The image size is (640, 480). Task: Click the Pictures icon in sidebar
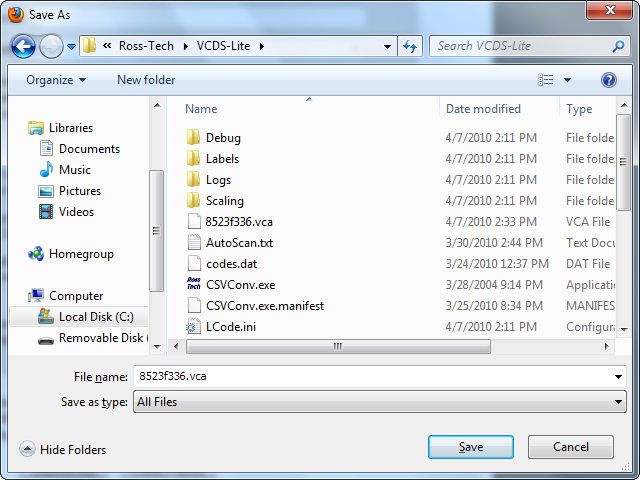click(46, 191)
